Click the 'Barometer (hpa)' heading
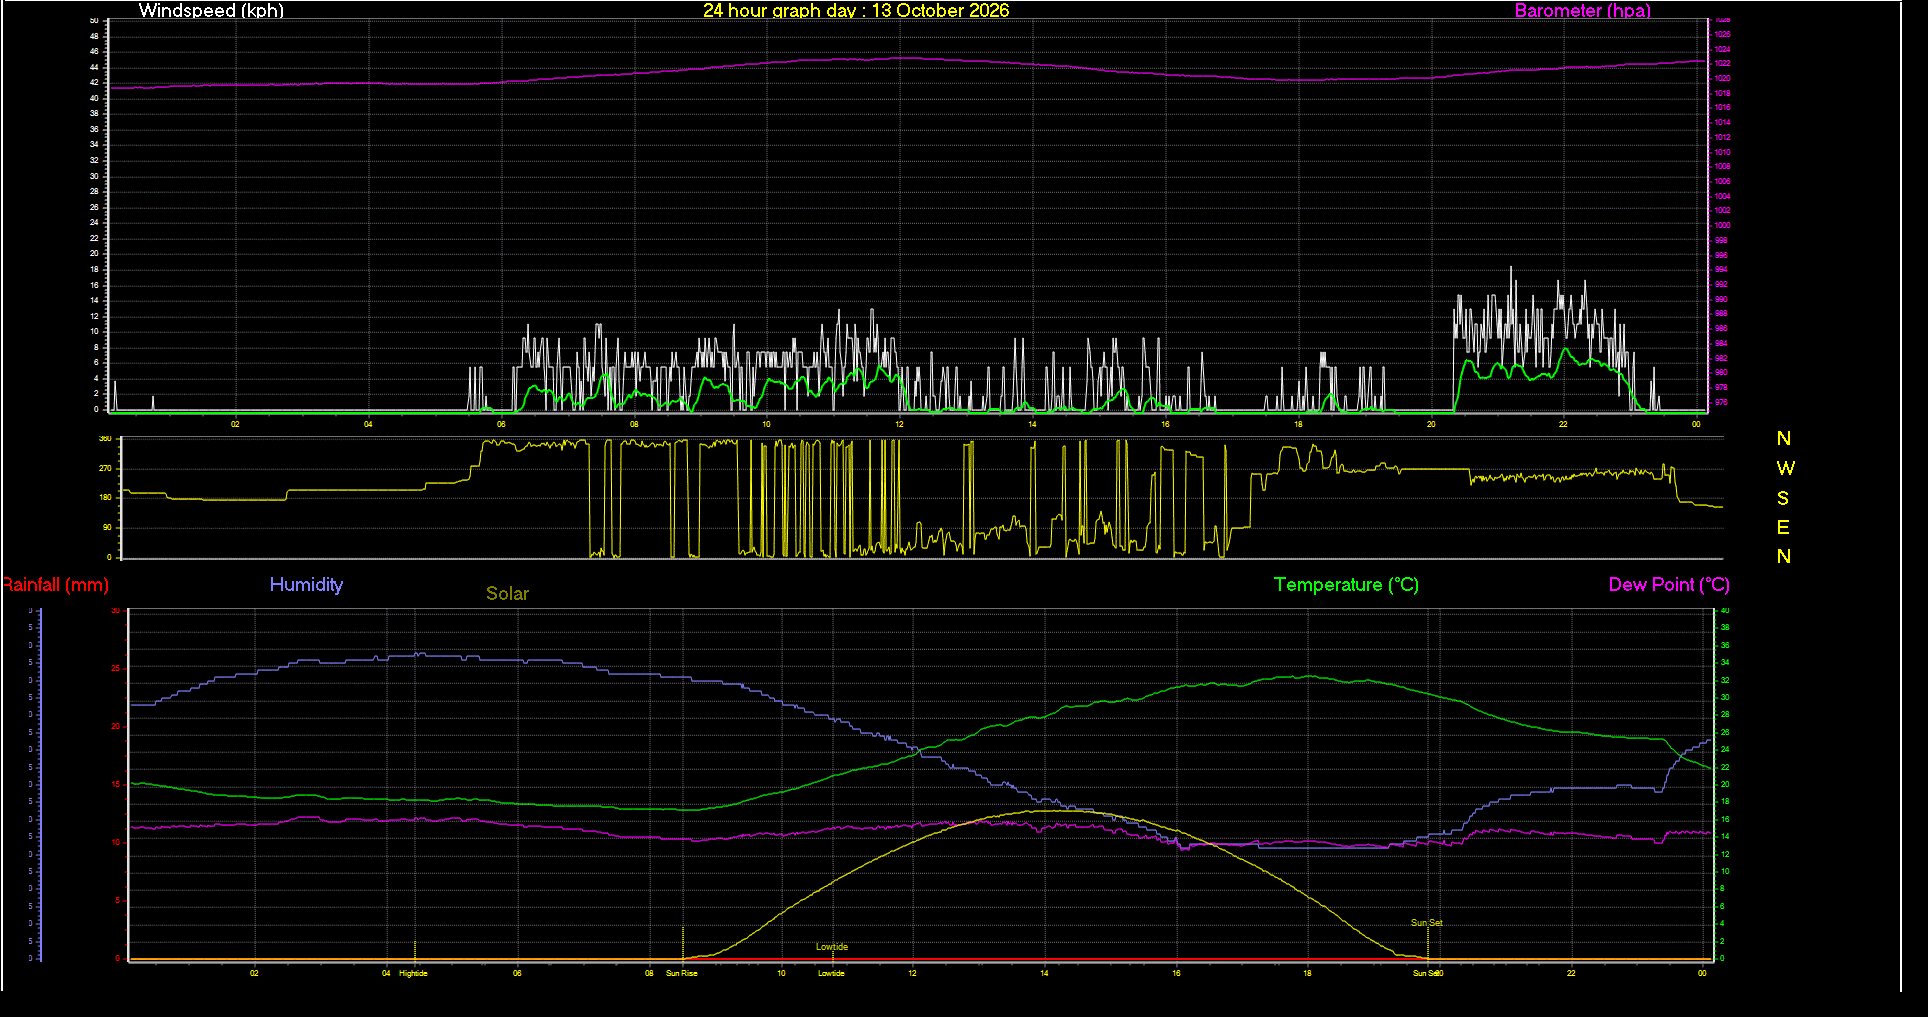This screenshot has height=1017, width=1928. pos(1582,11)
